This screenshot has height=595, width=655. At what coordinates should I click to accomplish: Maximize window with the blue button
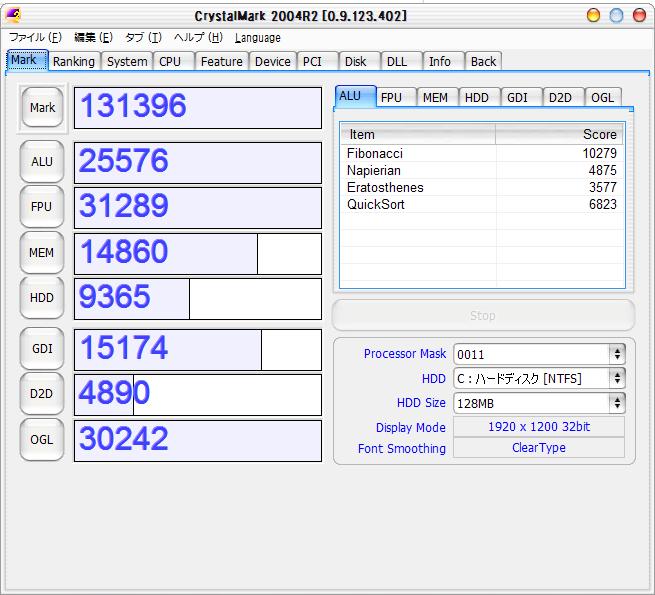point(616,15)
